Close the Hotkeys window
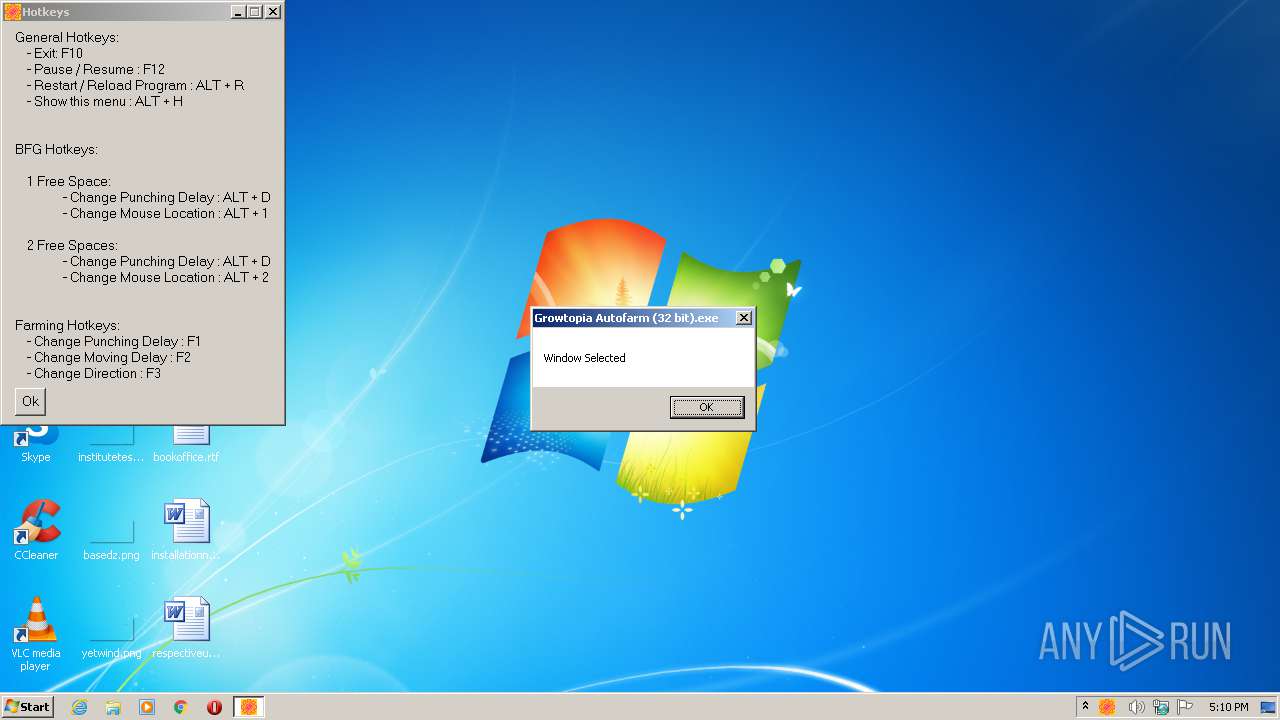The image size is (1280, 720). (273, 12)
